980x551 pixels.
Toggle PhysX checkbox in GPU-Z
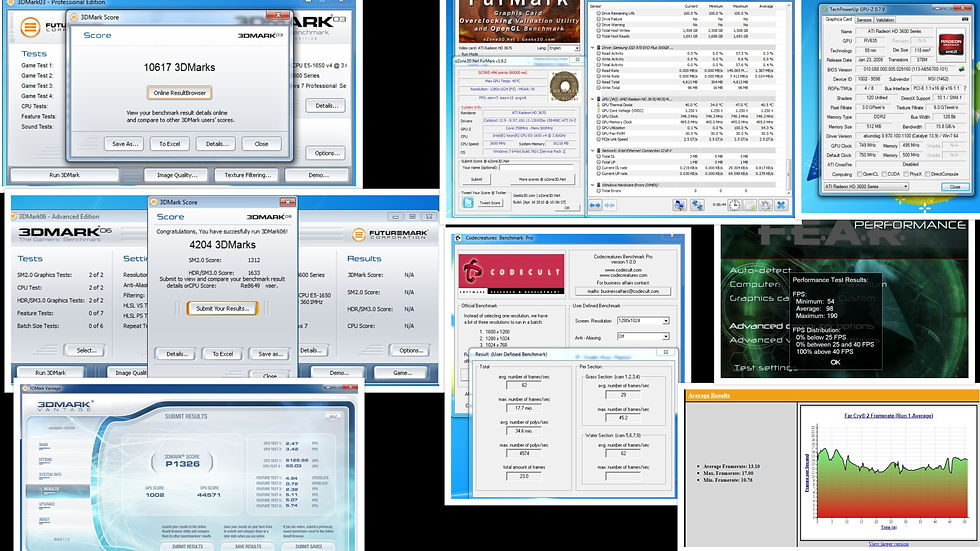(x=906, y=174)
